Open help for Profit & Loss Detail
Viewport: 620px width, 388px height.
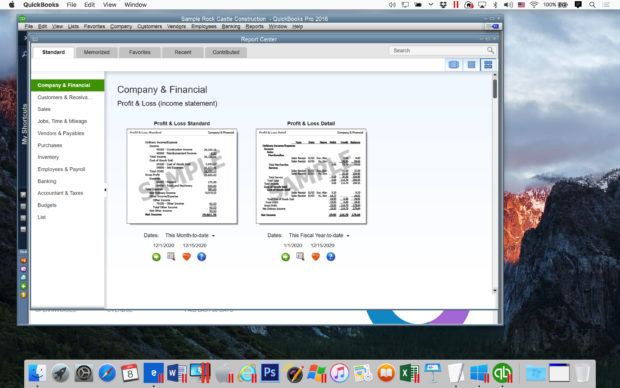pos(331,257)
